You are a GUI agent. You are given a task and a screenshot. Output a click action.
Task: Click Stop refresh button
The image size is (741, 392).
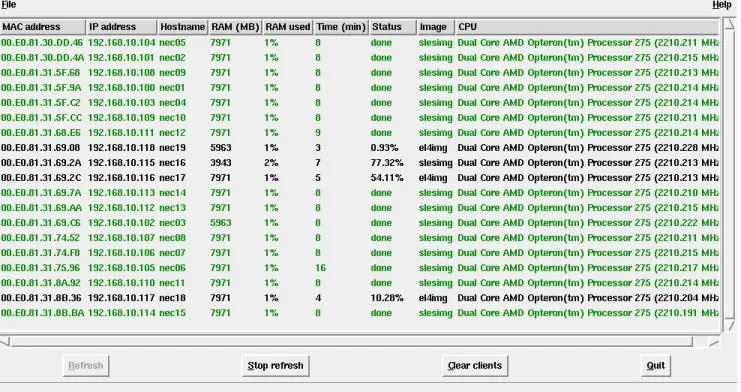tap(276, 366)
